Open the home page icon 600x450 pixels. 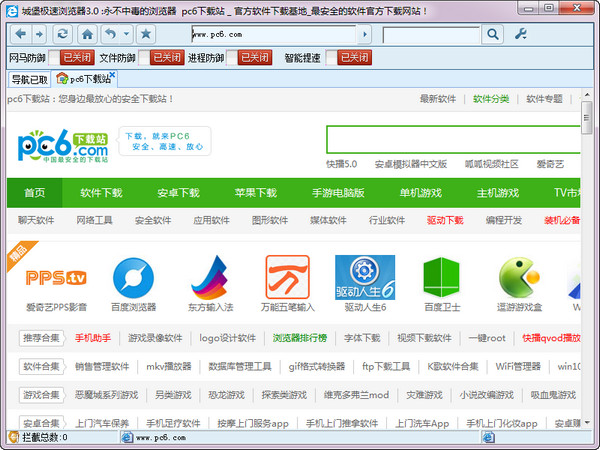[x=87, y=34]
